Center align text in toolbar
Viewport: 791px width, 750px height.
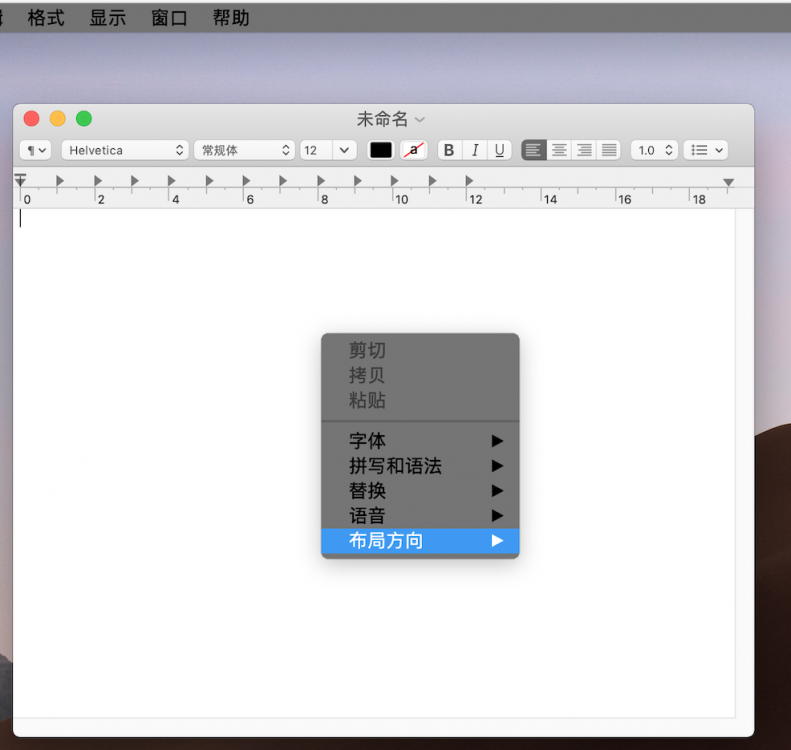(559, 150)
